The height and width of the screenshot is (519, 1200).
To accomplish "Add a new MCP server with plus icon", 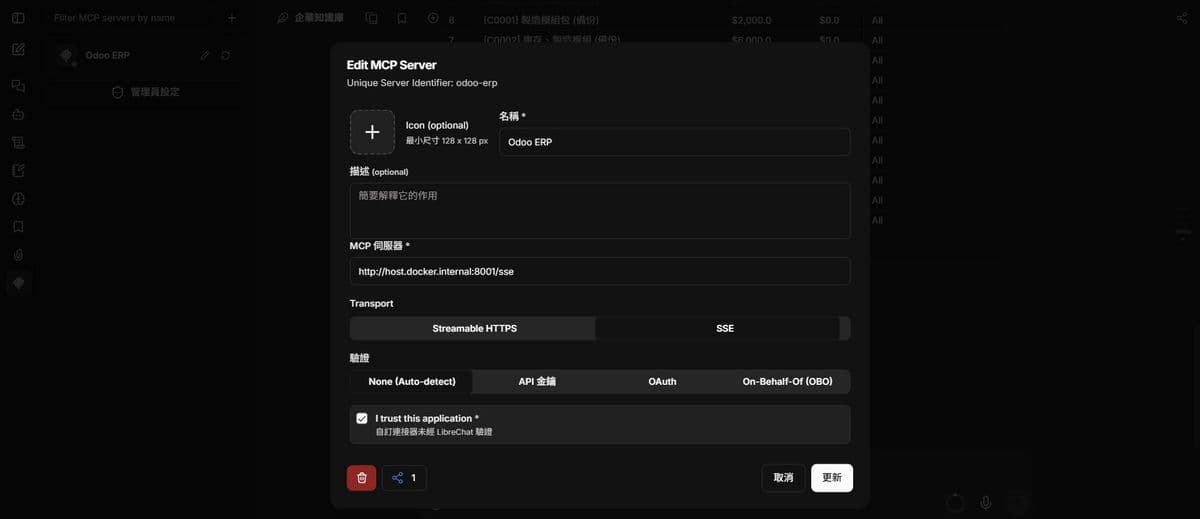I will [232, 18].
